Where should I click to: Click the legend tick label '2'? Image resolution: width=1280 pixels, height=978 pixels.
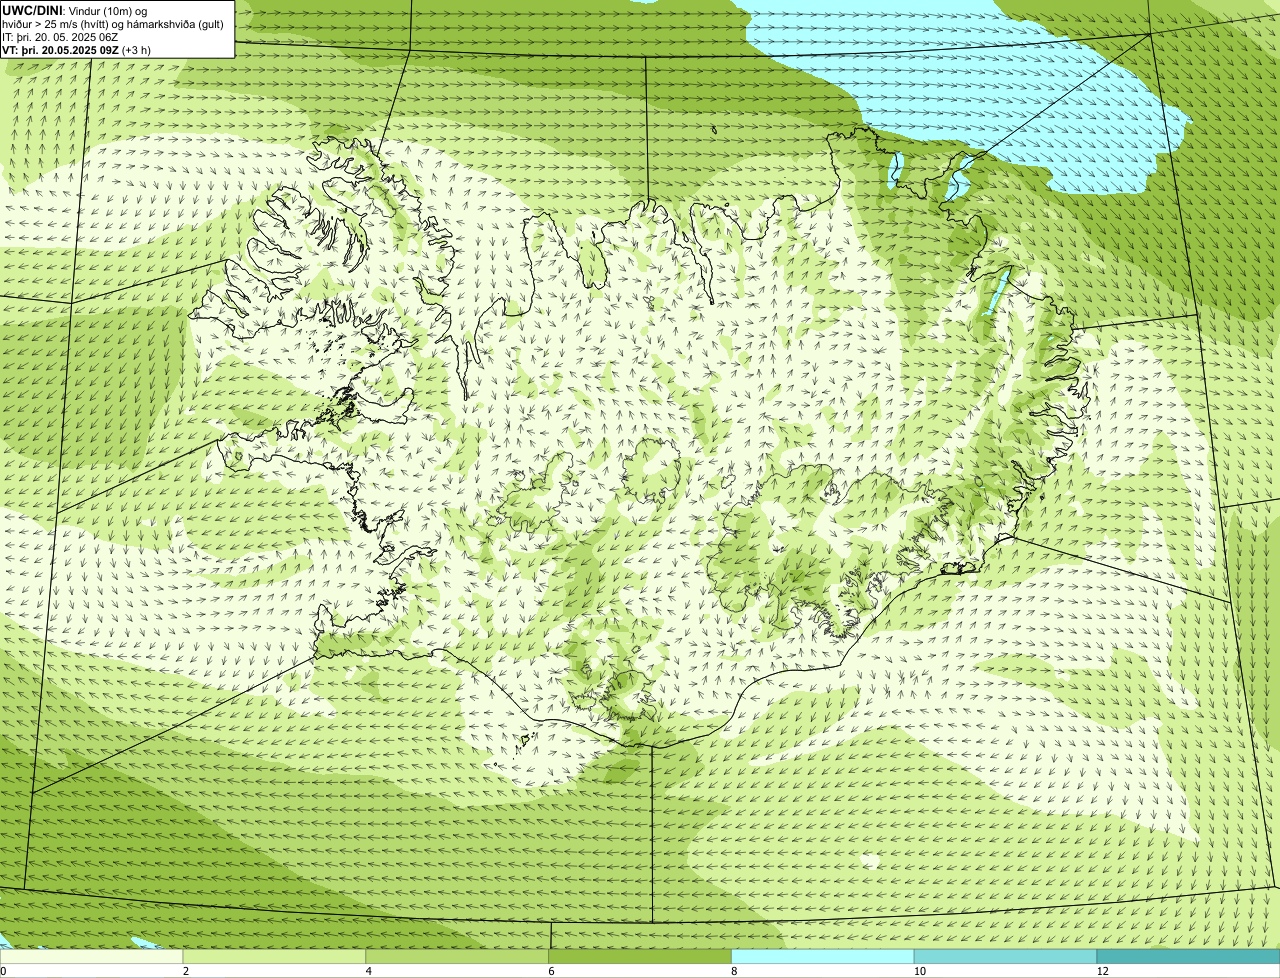[x=185, y=971]
